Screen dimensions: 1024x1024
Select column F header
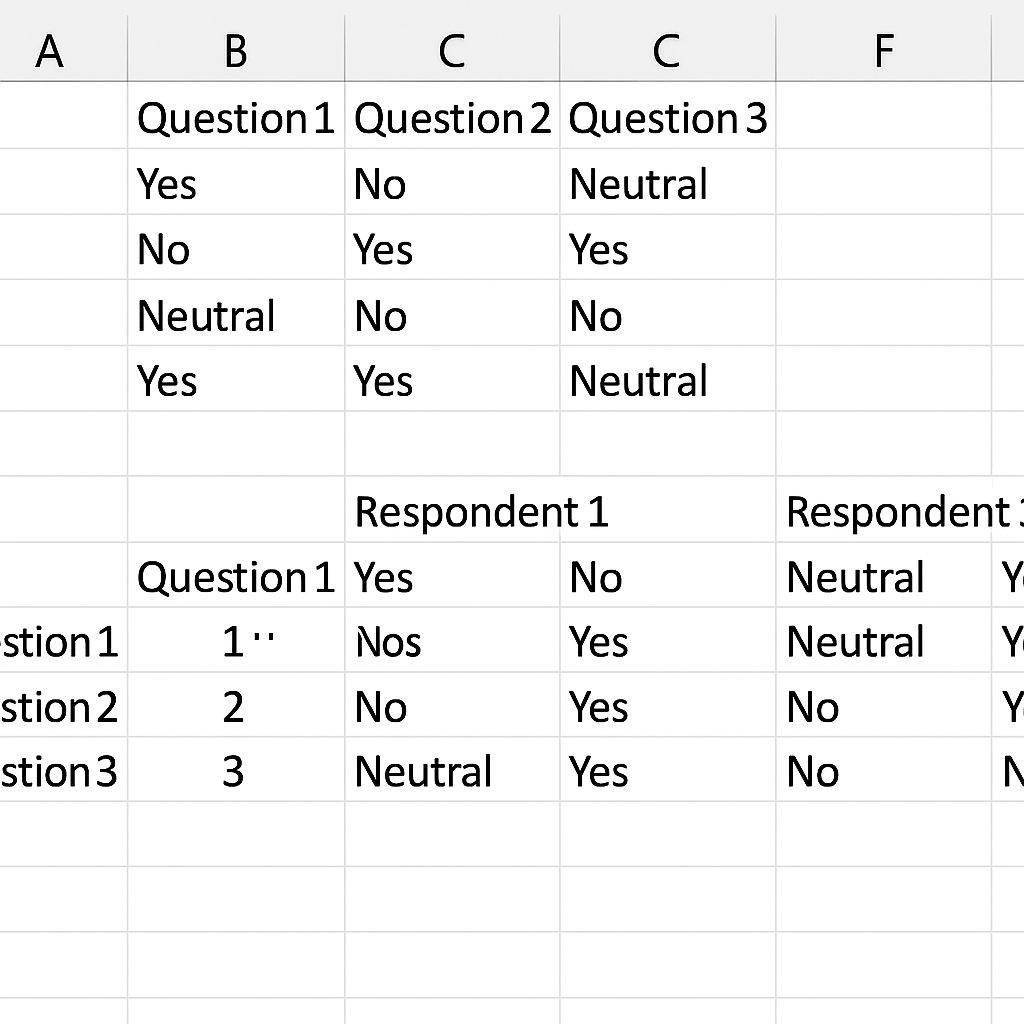tap(884, 51)
